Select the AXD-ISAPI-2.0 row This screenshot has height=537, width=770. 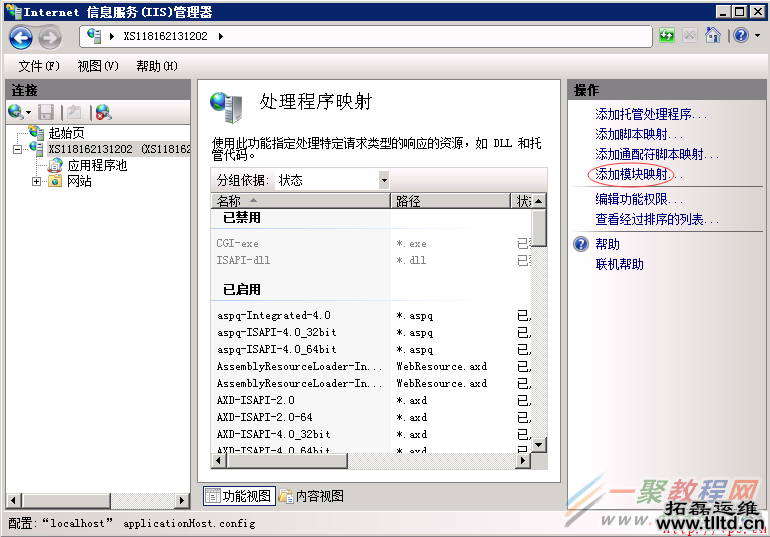[371, 401]
